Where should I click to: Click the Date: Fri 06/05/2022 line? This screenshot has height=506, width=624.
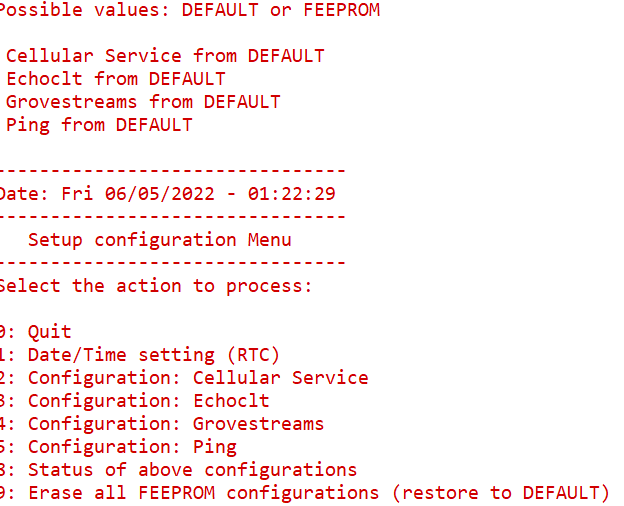pos(168,194)
